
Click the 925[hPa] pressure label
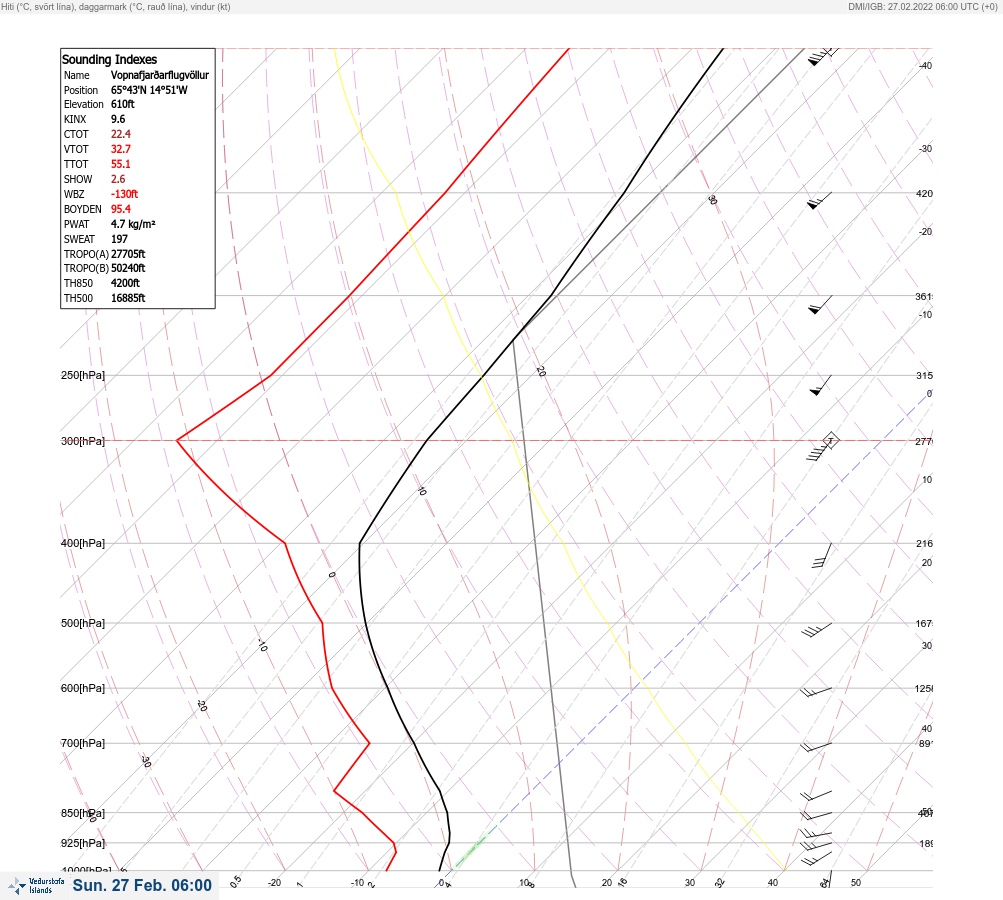pos(83,843)
